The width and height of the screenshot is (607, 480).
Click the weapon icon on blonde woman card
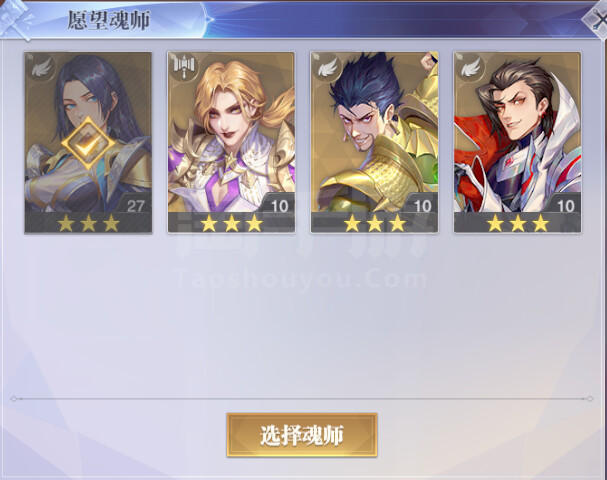183,67
